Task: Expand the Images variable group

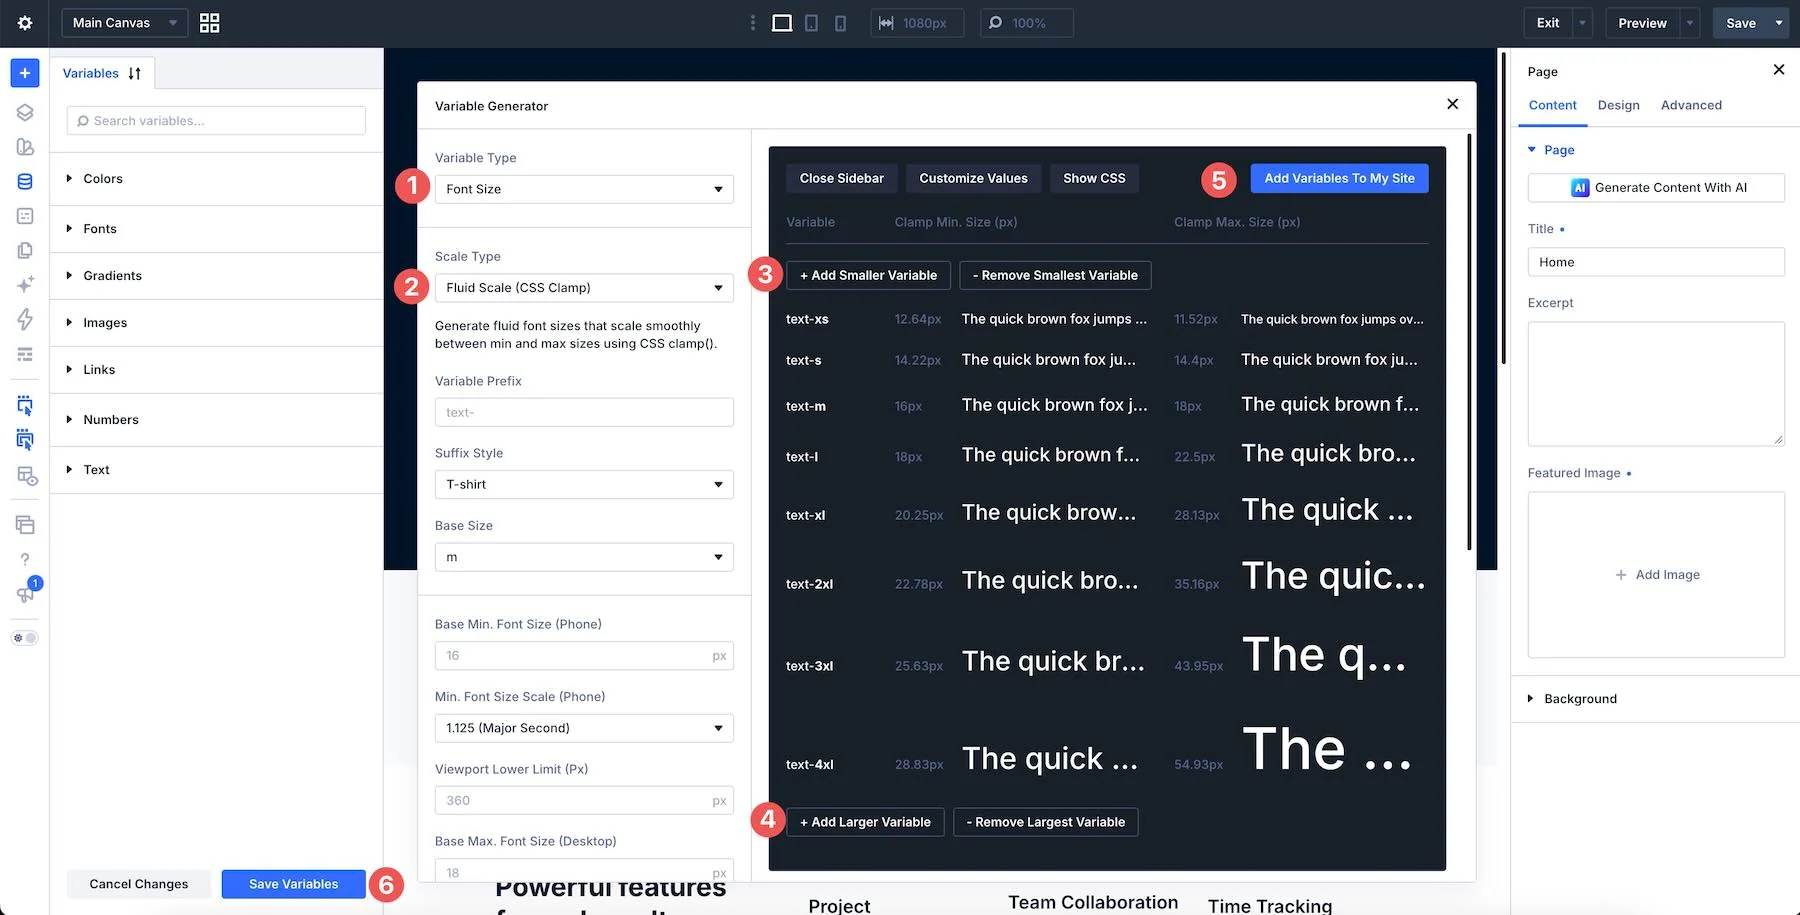Action: [217, 323]
